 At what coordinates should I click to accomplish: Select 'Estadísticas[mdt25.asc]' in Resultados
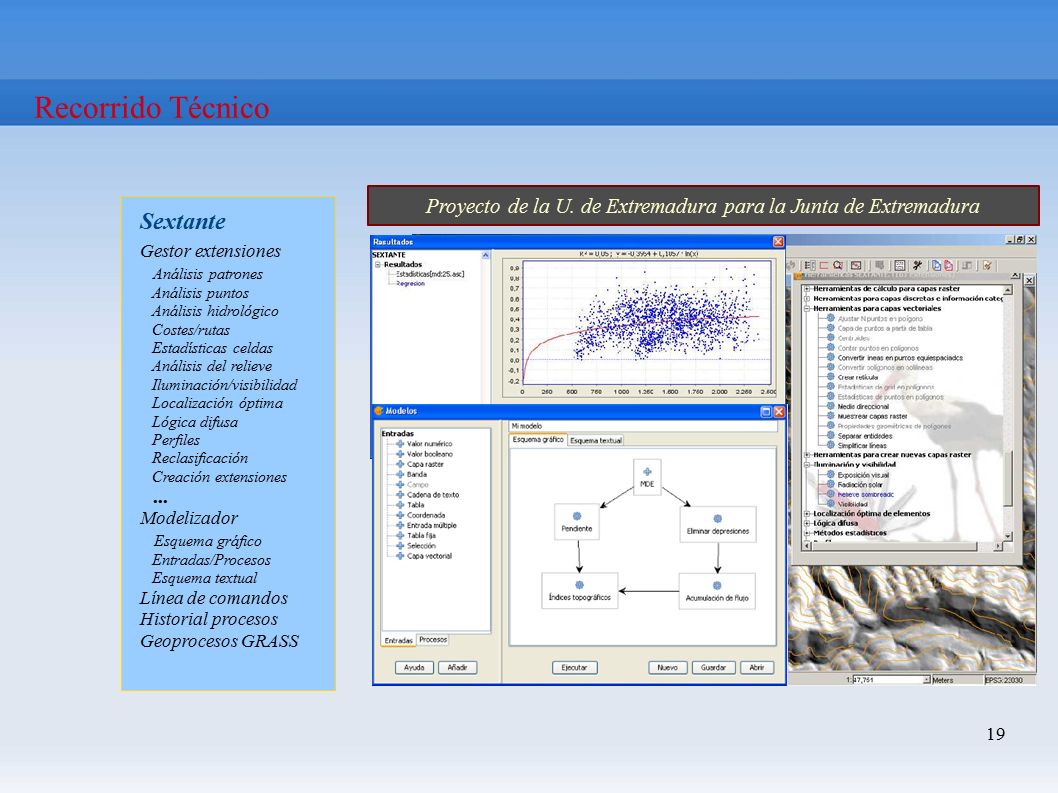point(430,274)
